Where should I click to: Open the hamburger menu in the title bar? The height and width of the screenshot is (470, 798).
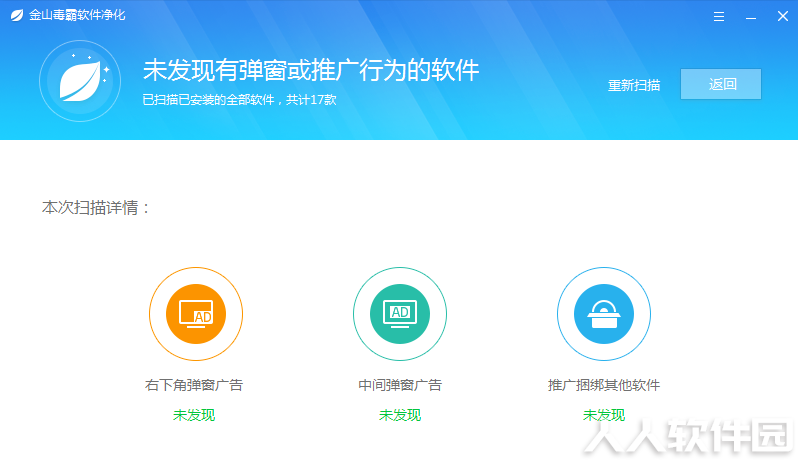(719, 17)
